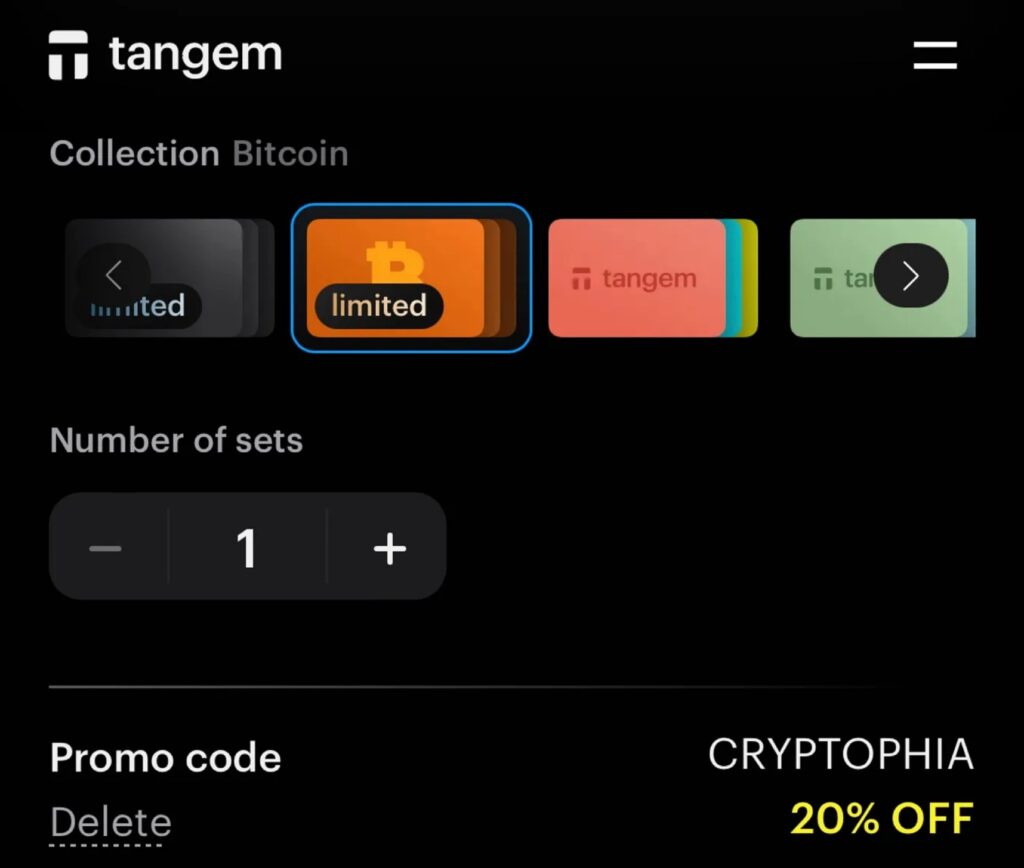Open the hamburger menu
Screen dimensions: 1024x868
935,55
